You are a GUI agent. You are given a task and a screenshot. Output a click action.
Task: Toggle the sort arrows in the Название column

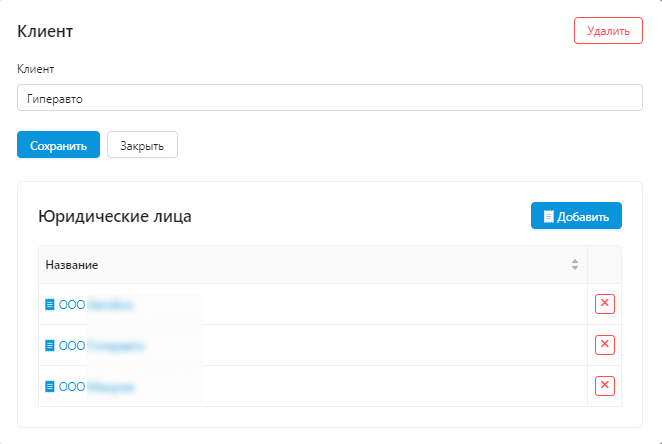(575, 265)
